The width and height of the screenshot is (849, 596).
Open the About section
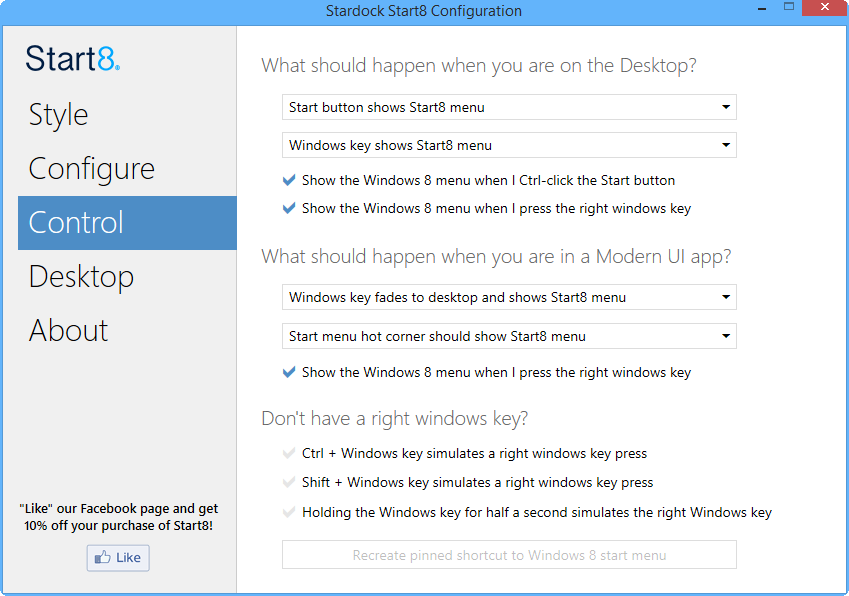pyautogui.click(x=68, y=330)
